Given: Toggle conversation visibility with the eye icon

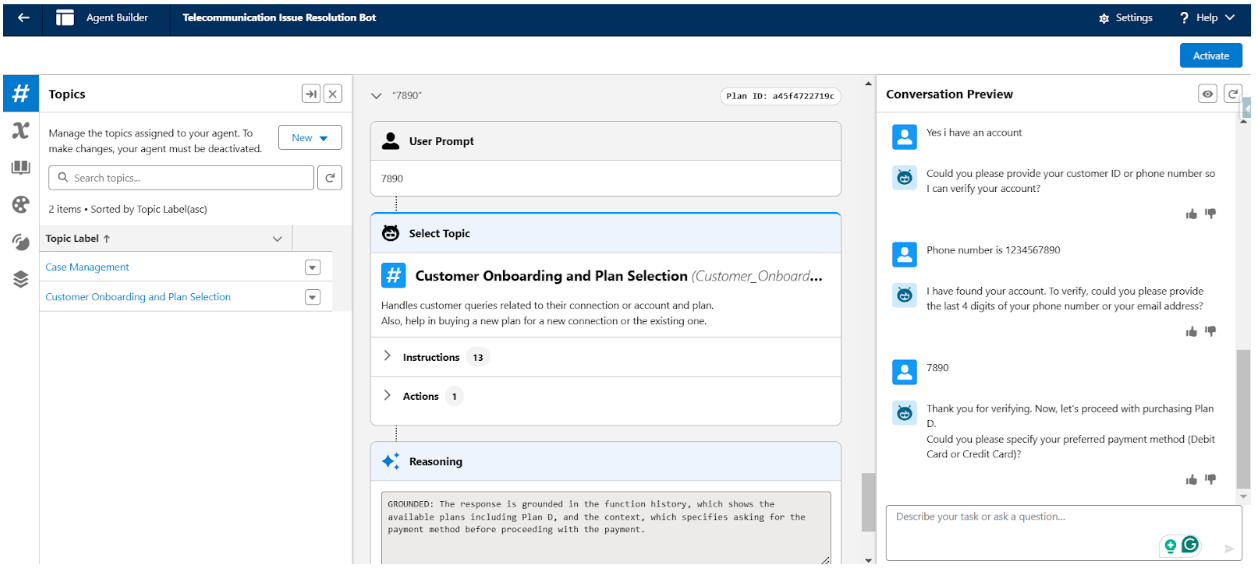Looking at the screenshot, I should click(x=1207, y=93).
